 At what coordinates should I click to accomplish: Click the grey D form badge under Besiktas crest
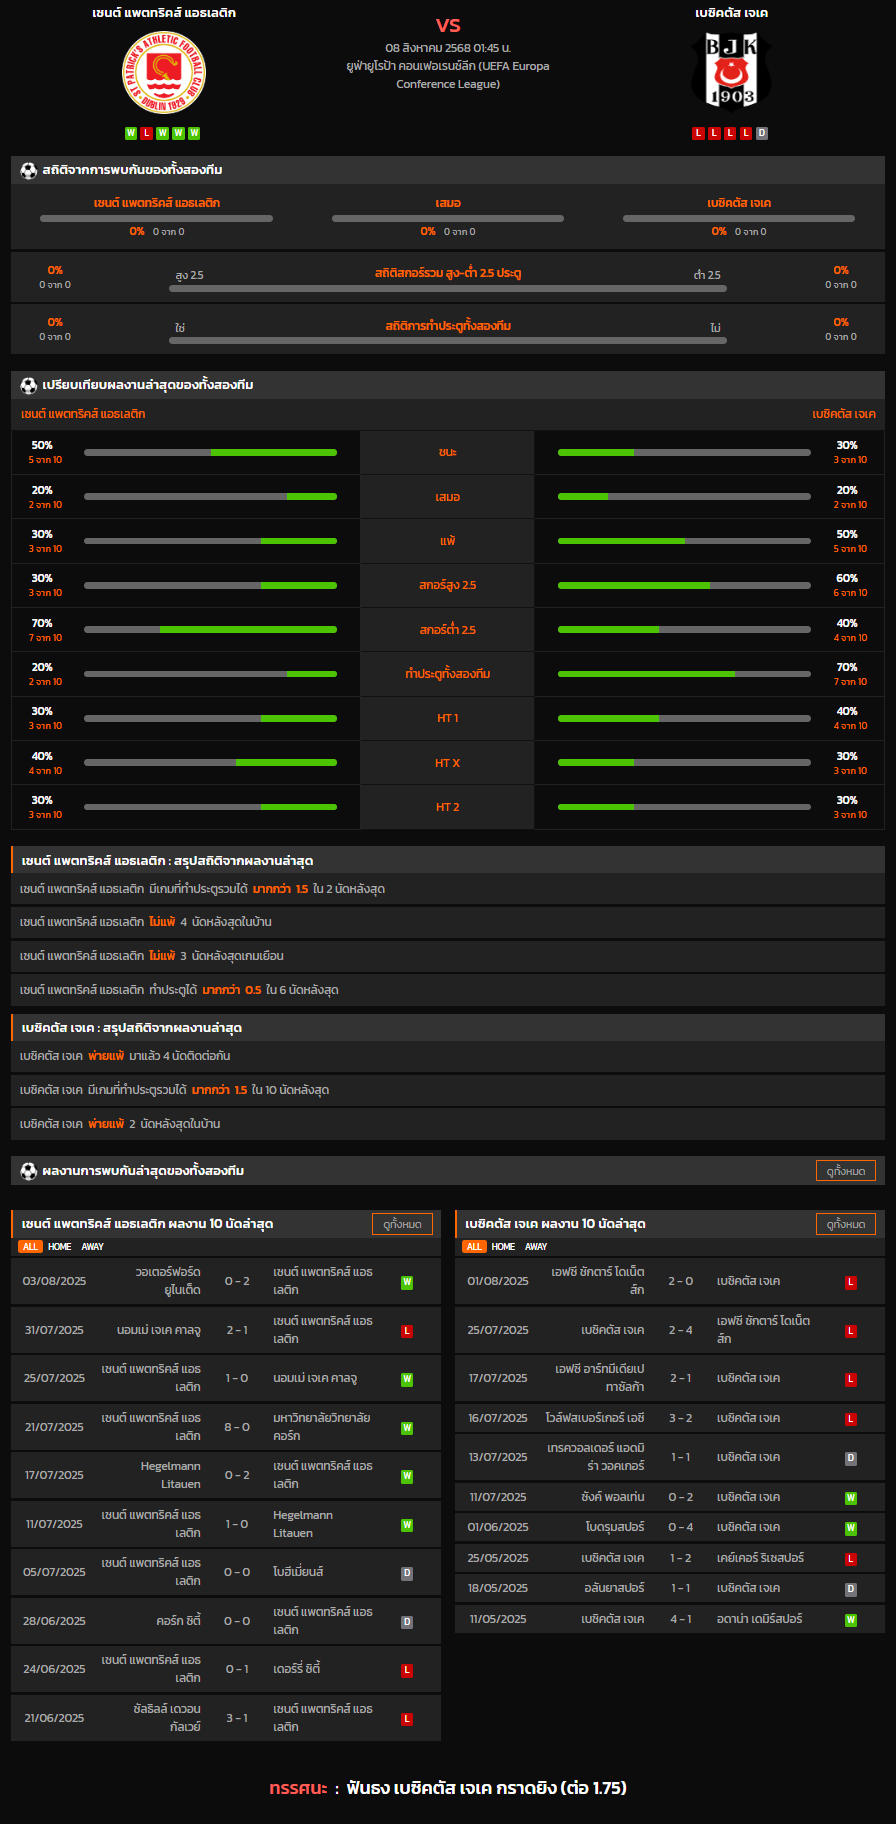point(762,133)
